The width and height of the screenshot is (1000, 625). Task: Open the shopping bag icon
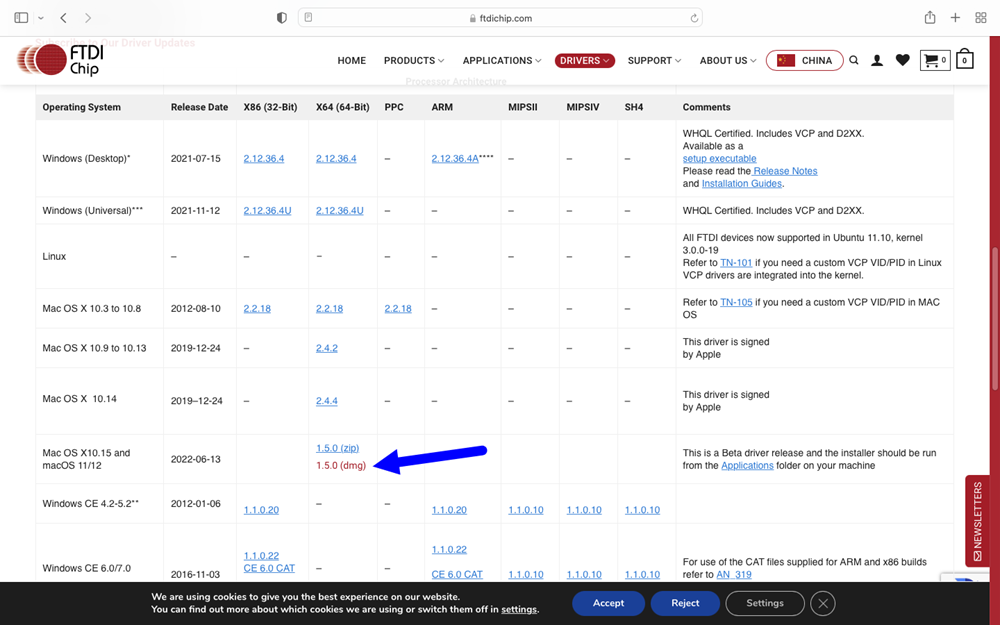click(x=964, y=59)
